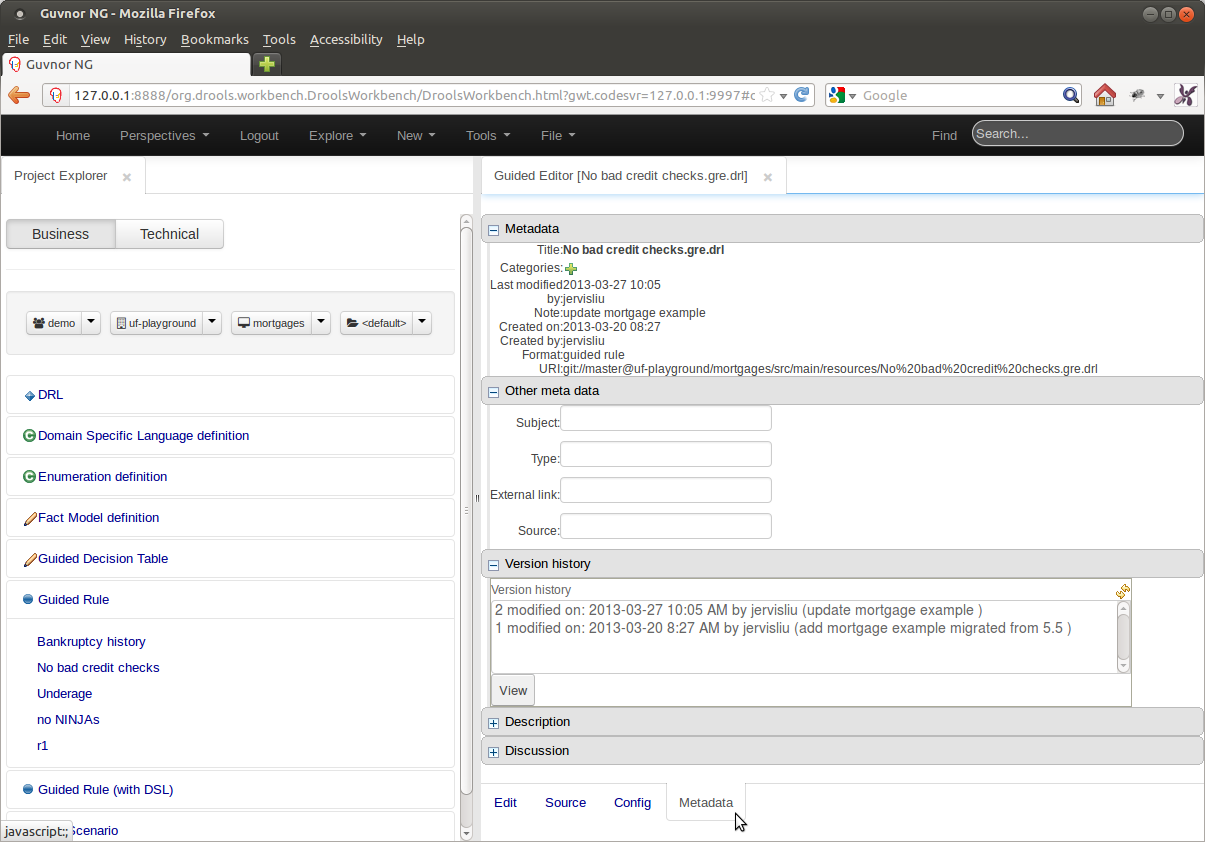Collapse the Metadata section
Viewport: 1205px width, 842px height.
[493, 230]
